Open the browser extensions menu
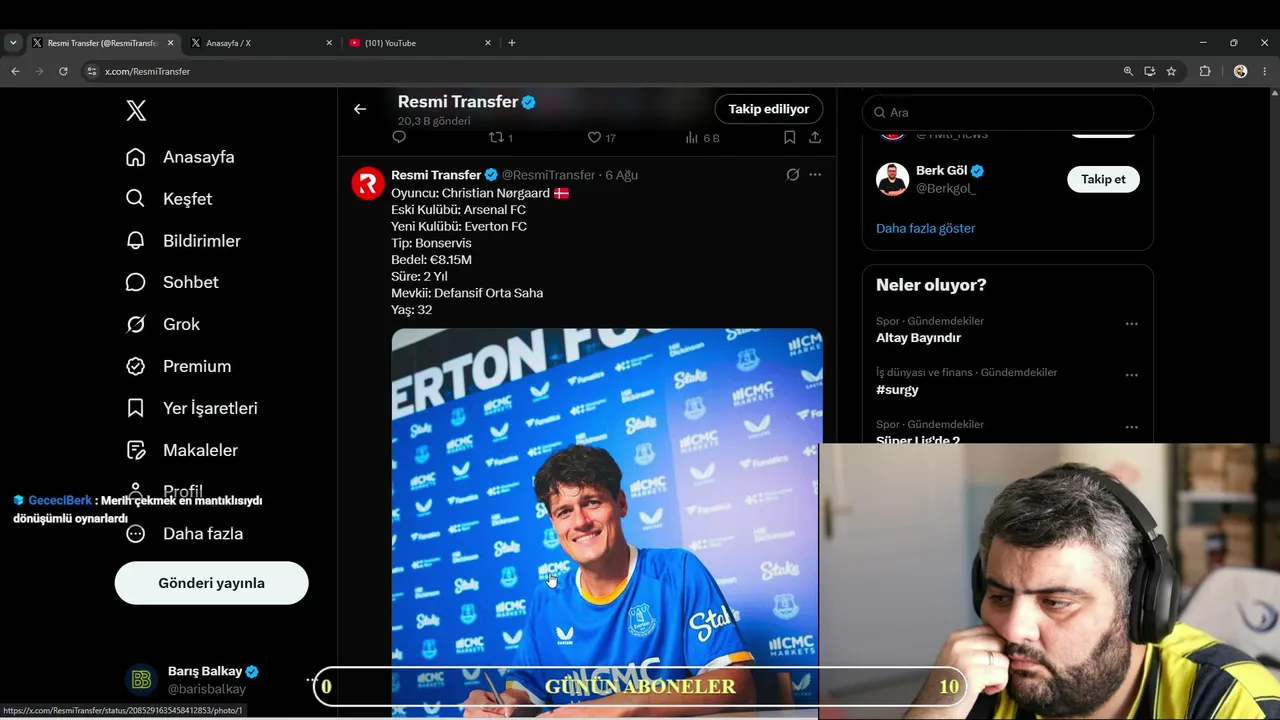 click(x=1204, y=71)
